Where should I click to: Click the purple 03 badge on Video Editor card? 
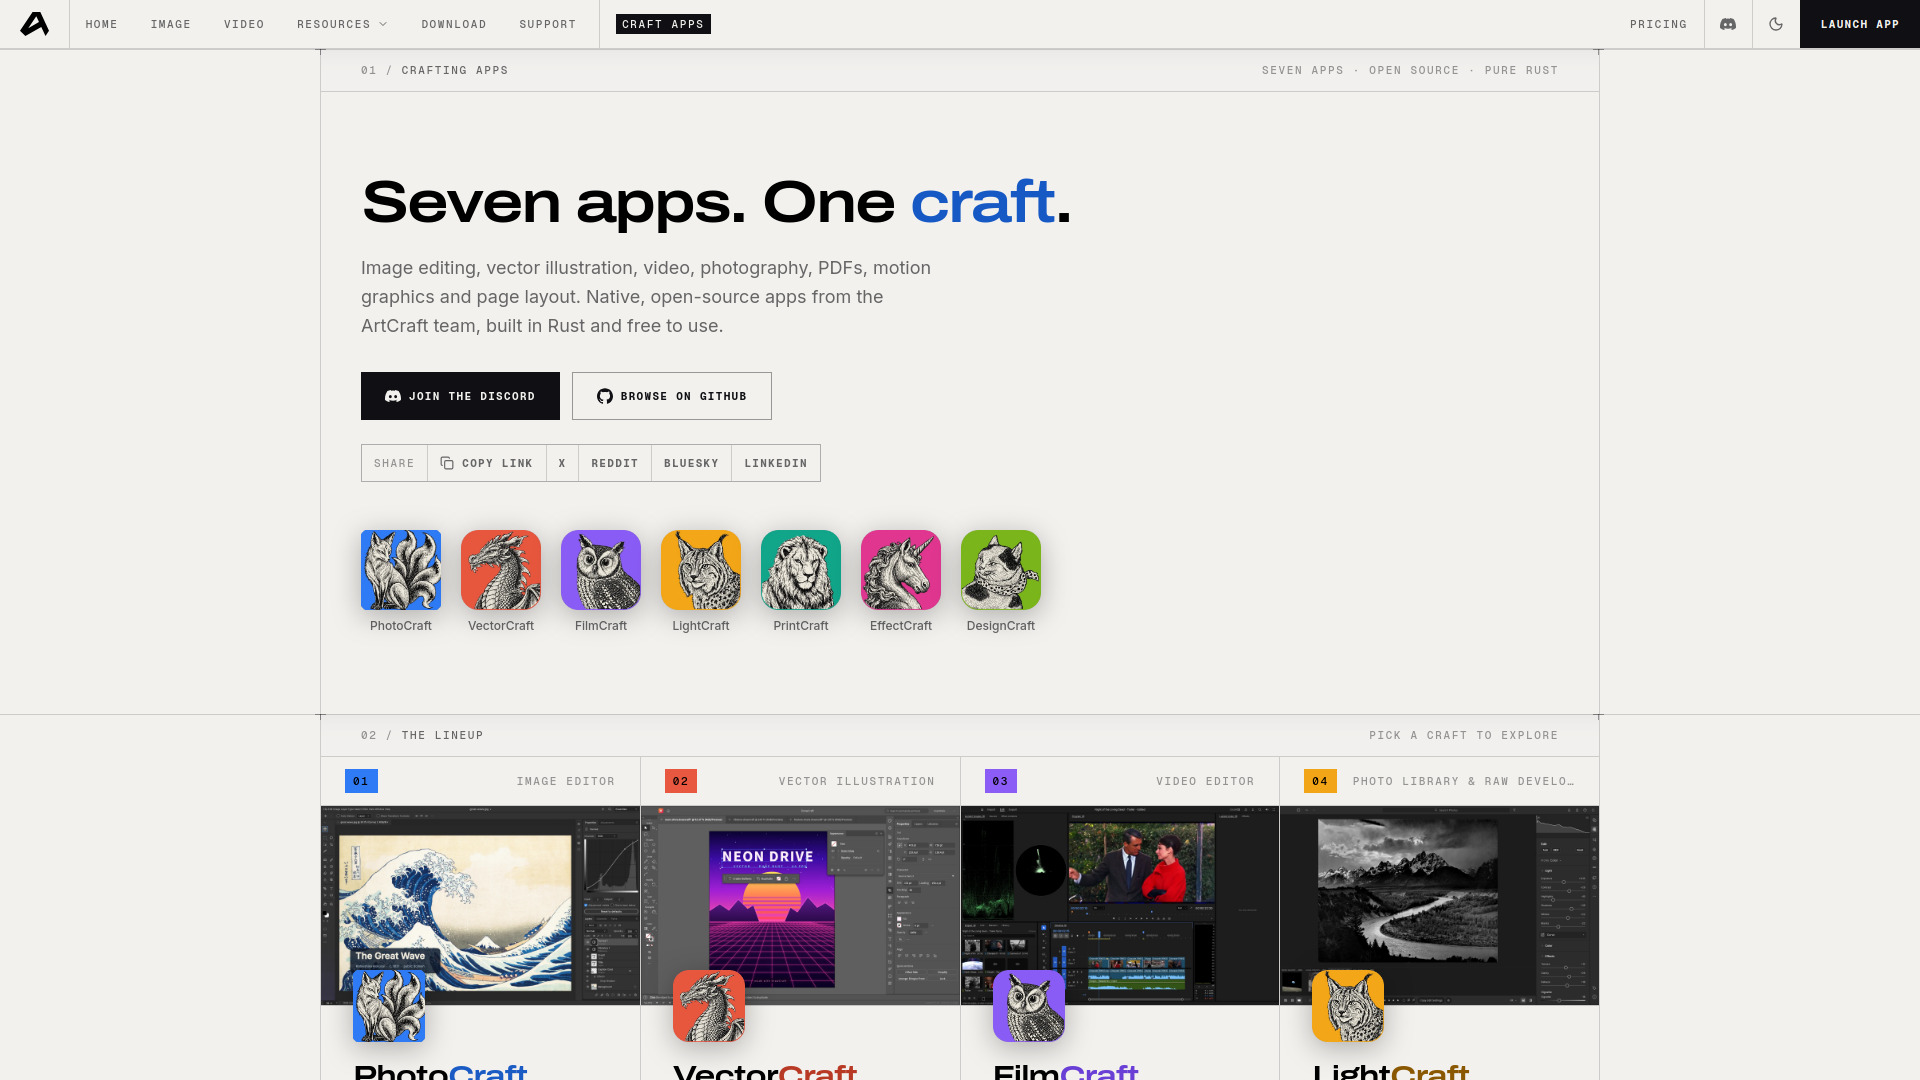pyautogui.click(x=1001, y=781)
